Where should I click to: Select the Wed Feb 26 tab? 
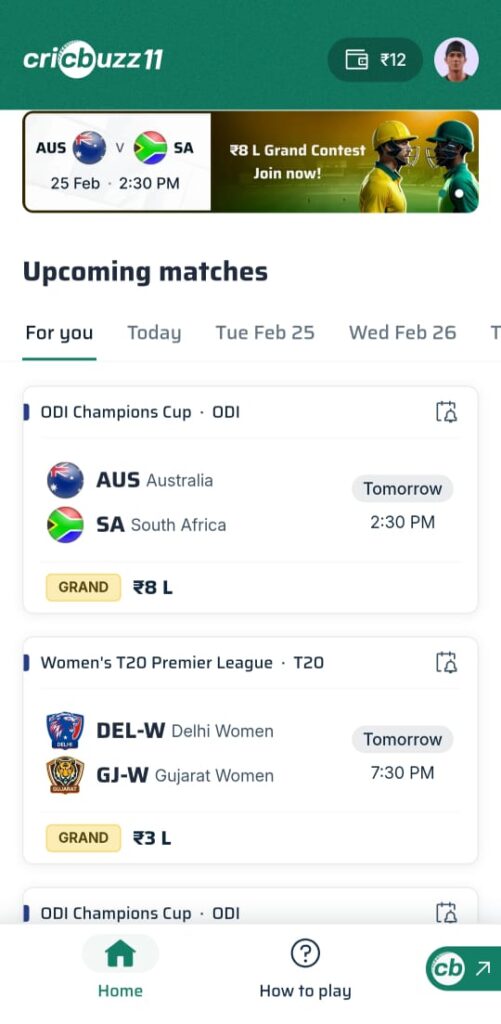coord(402,333)
